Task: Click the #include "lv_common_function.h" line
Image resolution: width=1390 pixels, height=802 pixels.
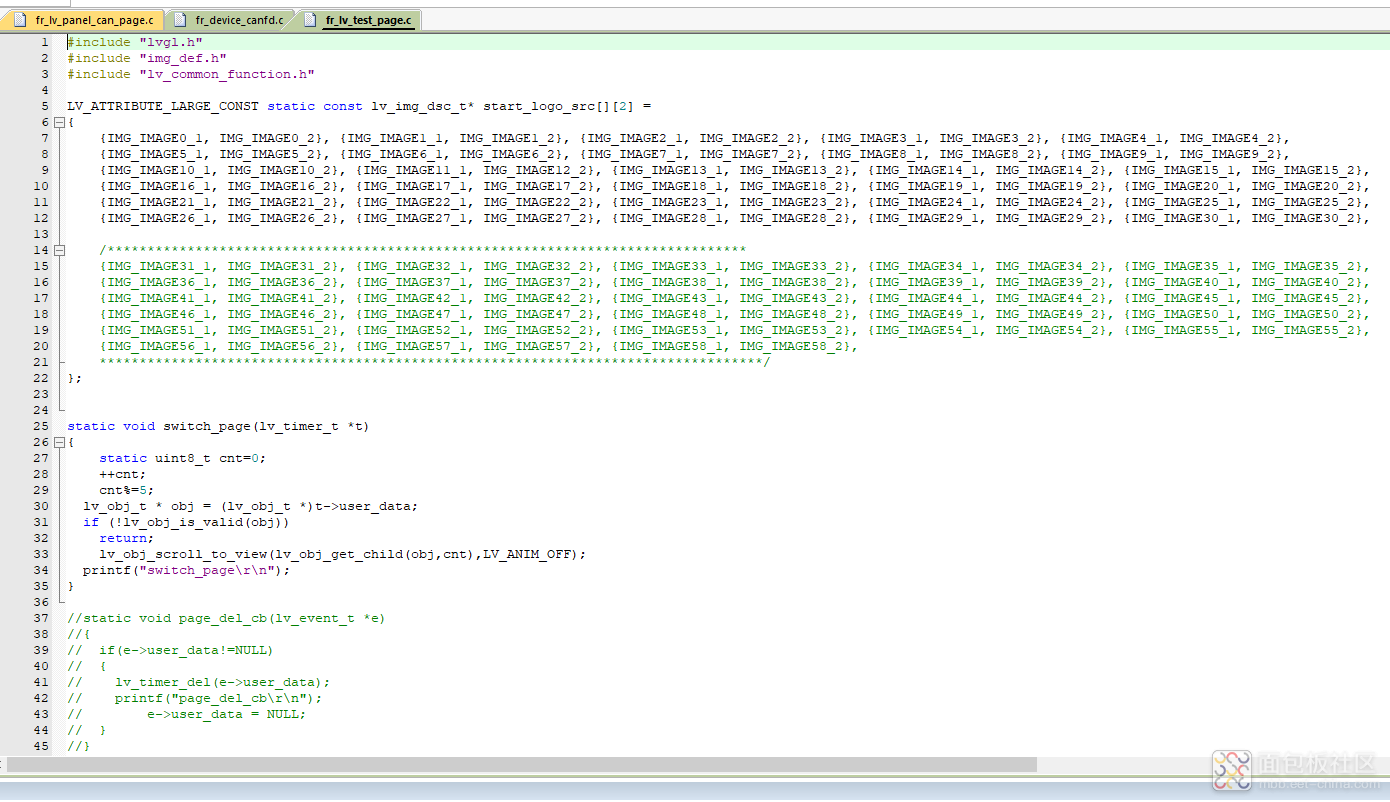Action: (191, 74)
